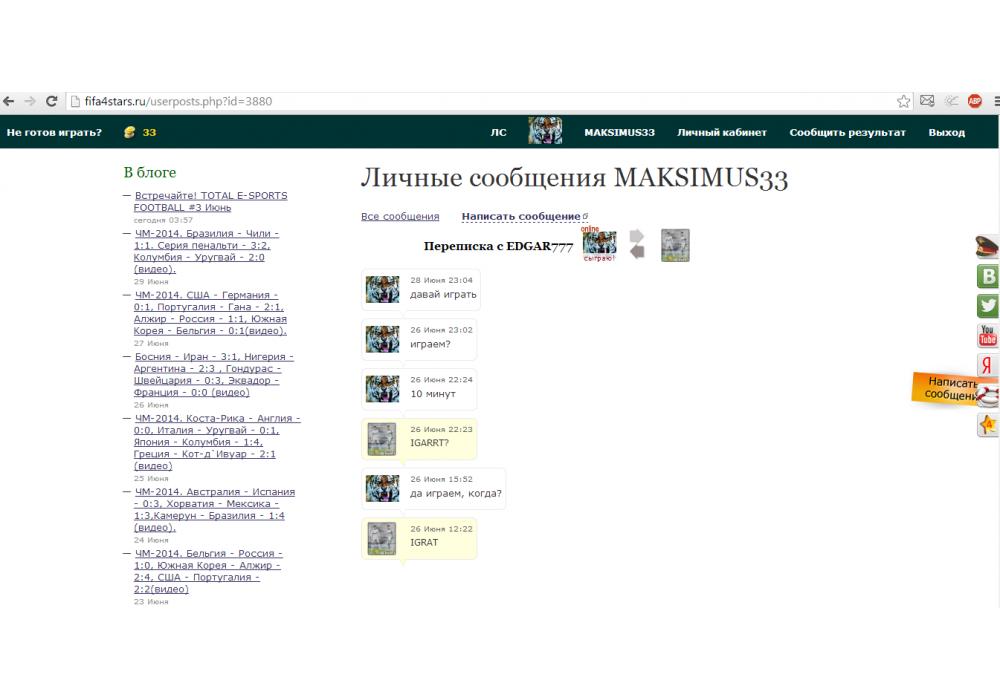Click the 'Выход' logout link
The image size is (1000, 700).
click(x=946, y=132)
